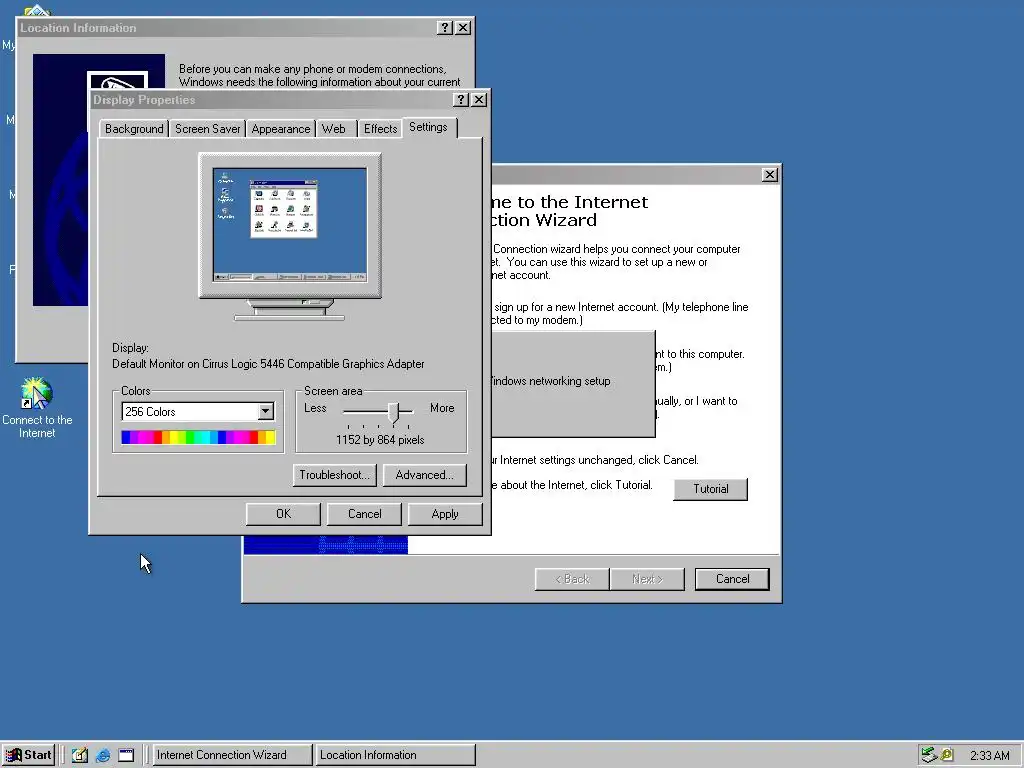
Task: Expand the Colors dropdown showing 256 Colors
Action: coord(265,411)
